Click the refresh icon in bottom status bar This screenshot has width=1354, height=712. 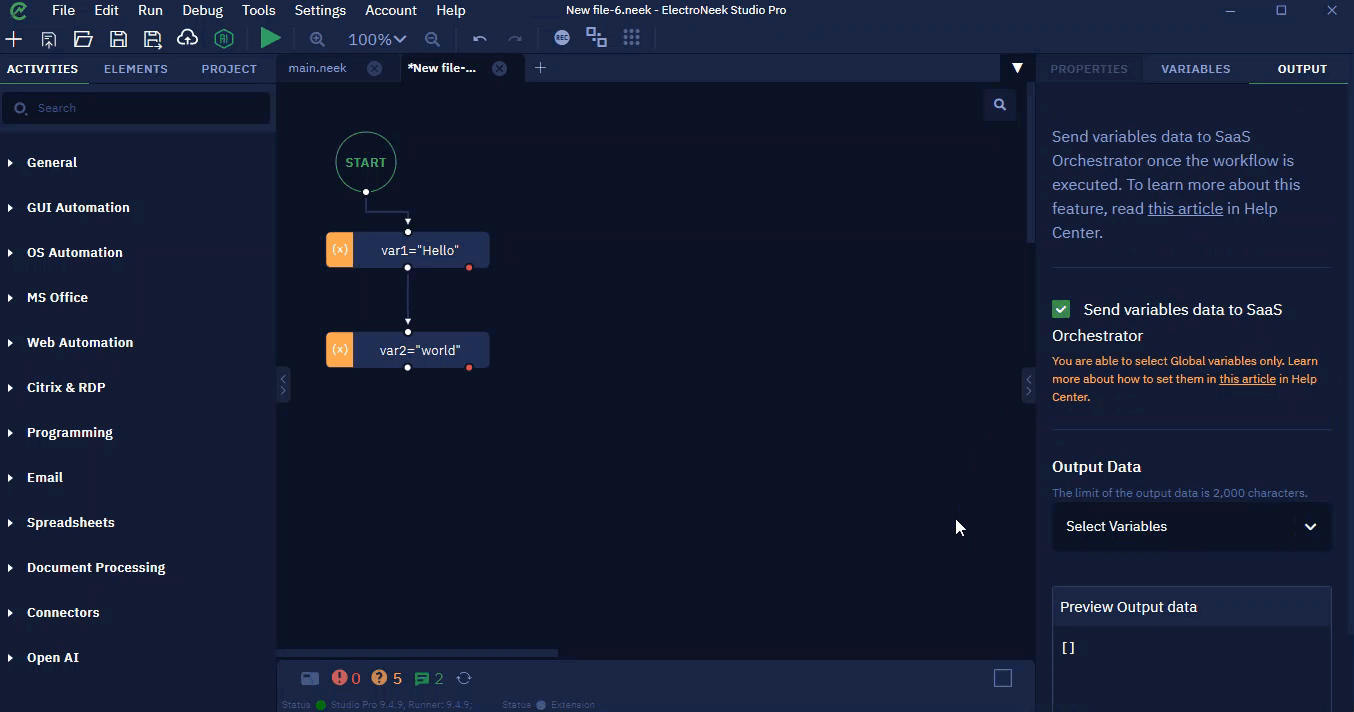tap(464, 678)
